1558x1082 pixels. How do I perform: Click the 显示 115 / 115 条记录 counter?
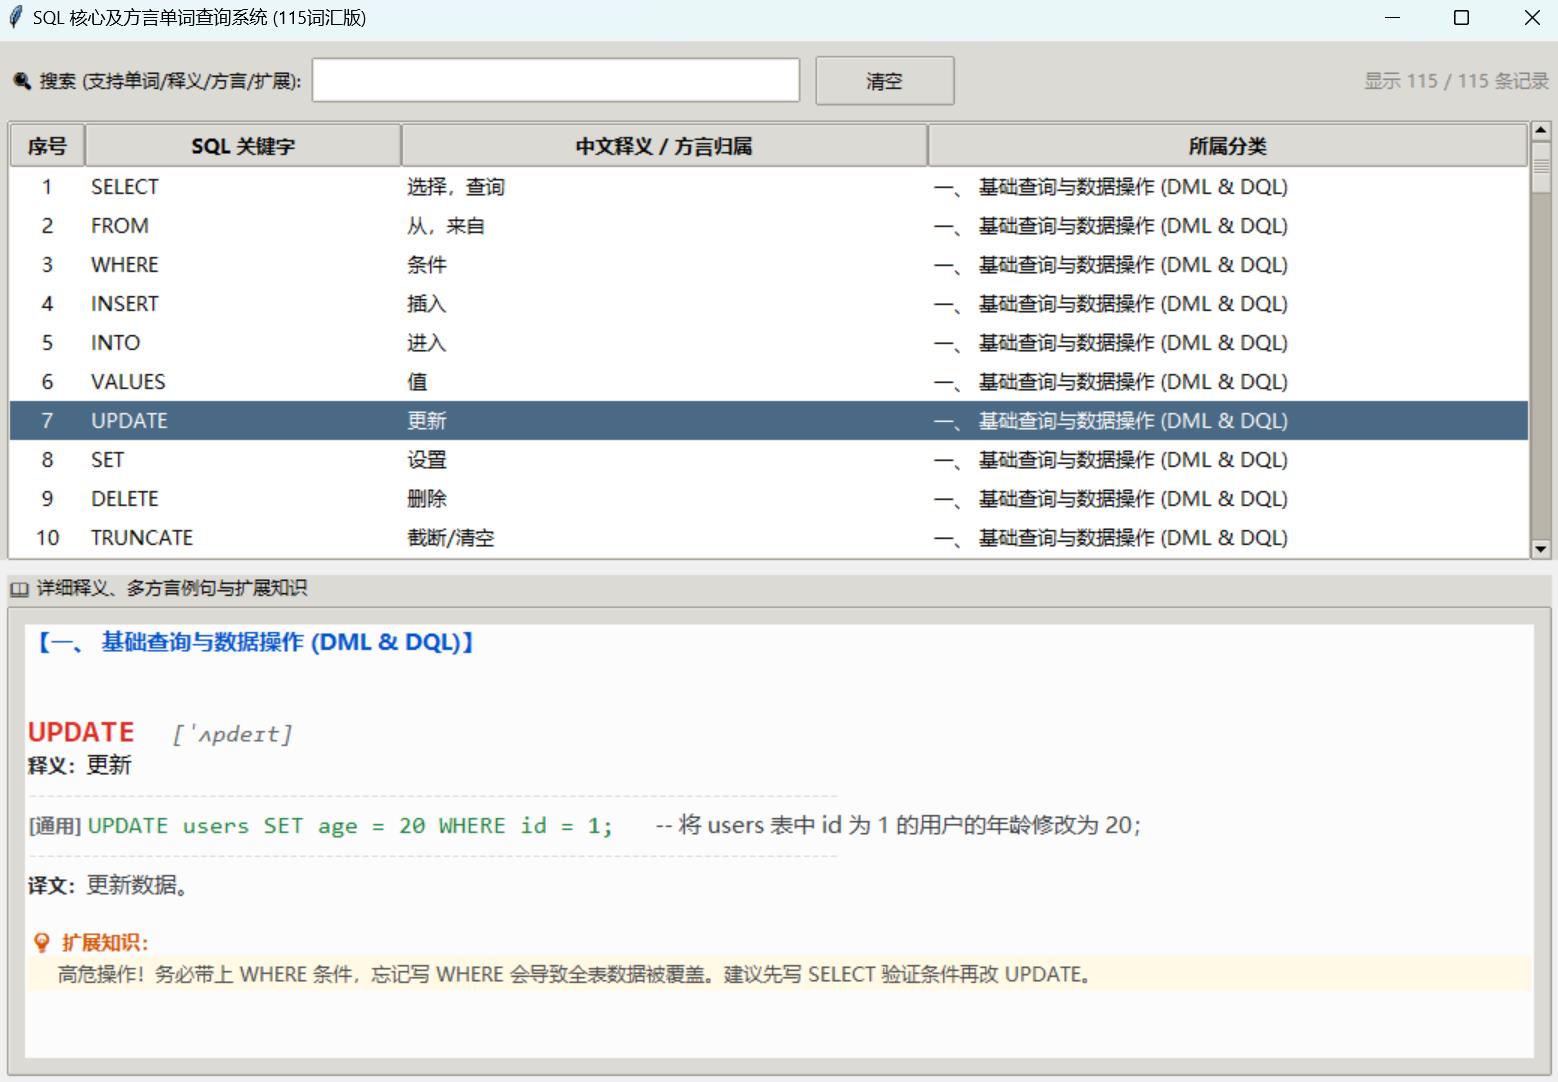(1456, 81)
